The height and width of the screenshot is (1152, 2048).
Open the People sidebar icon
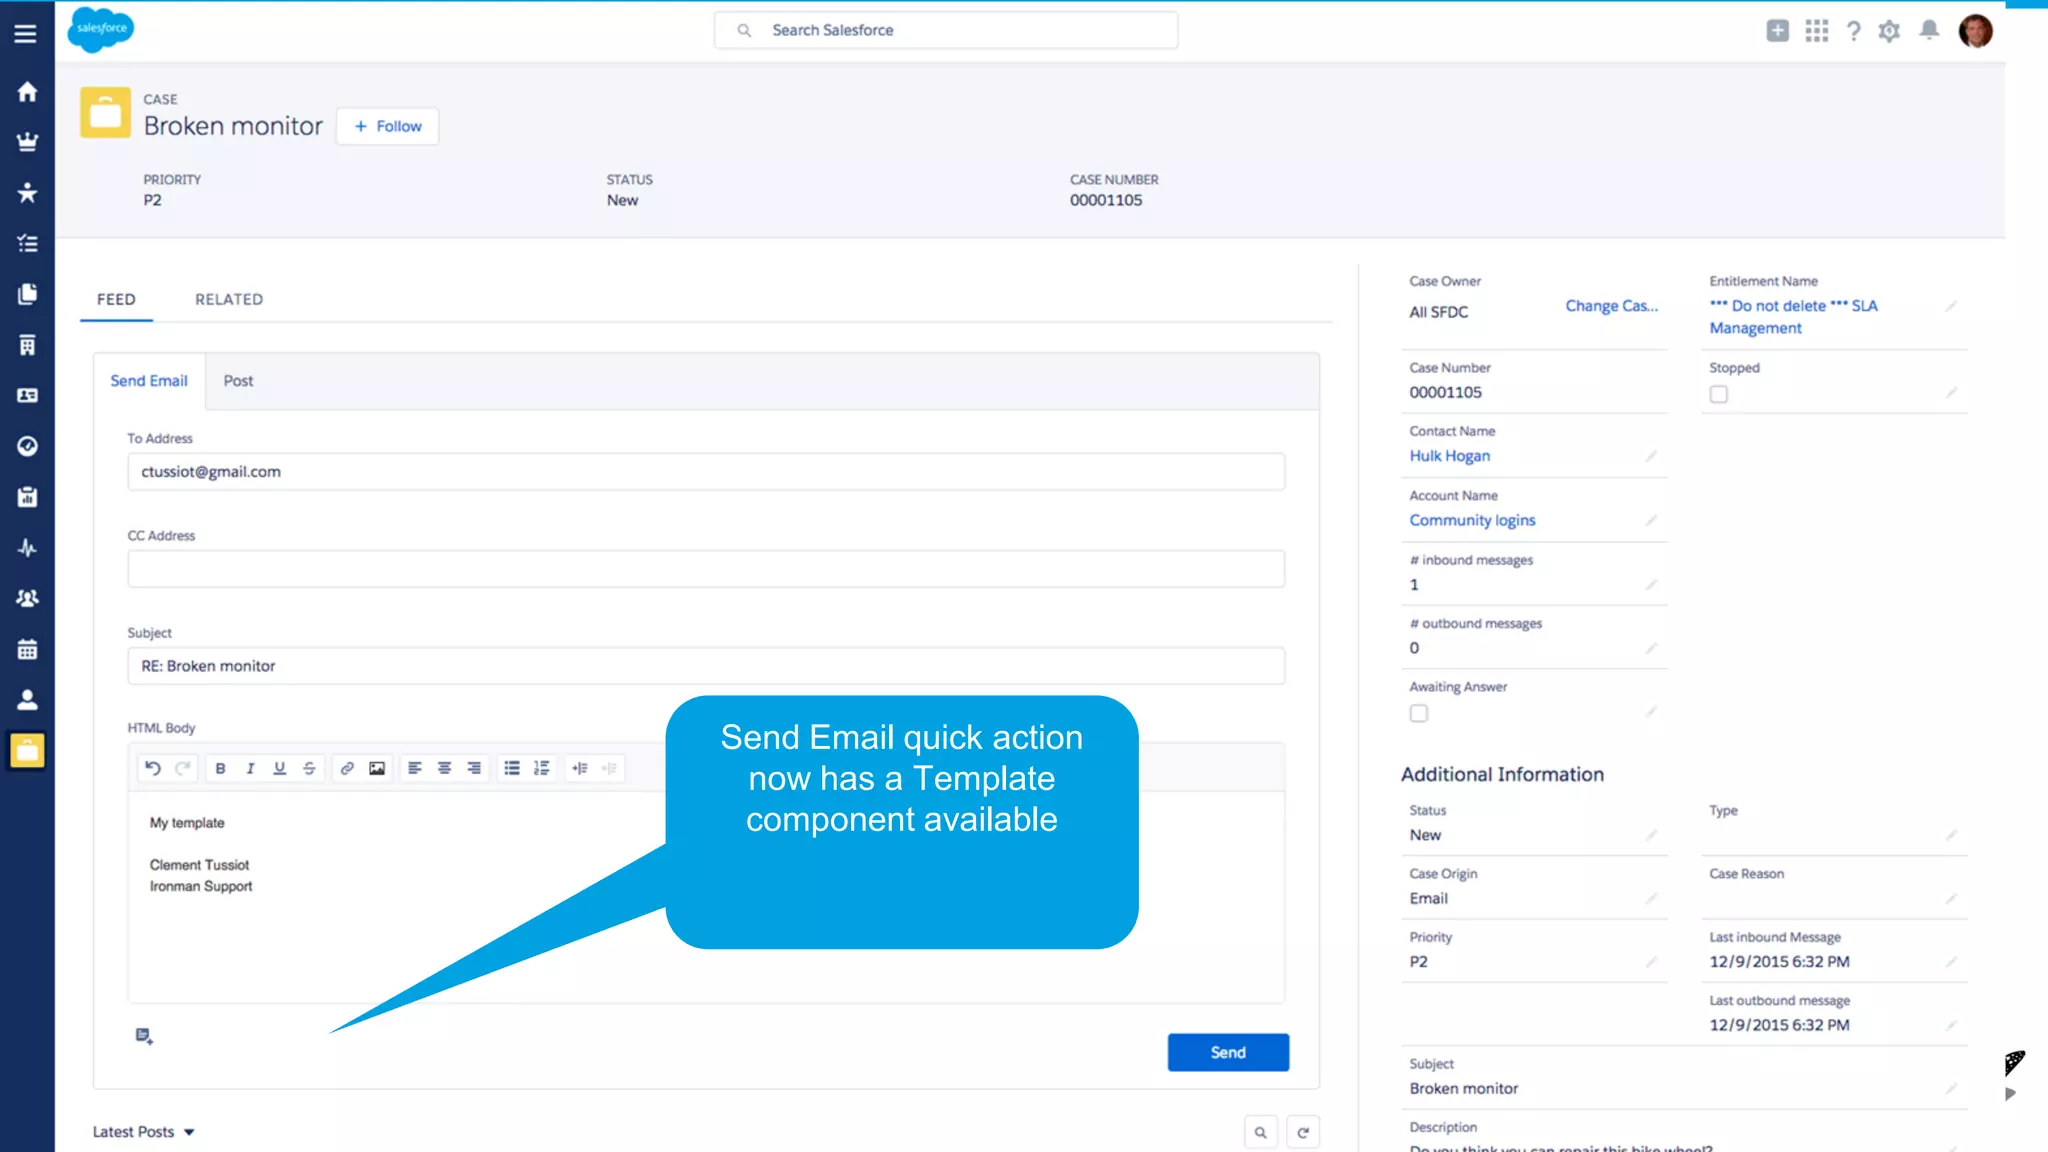click(x=27, y=700)
